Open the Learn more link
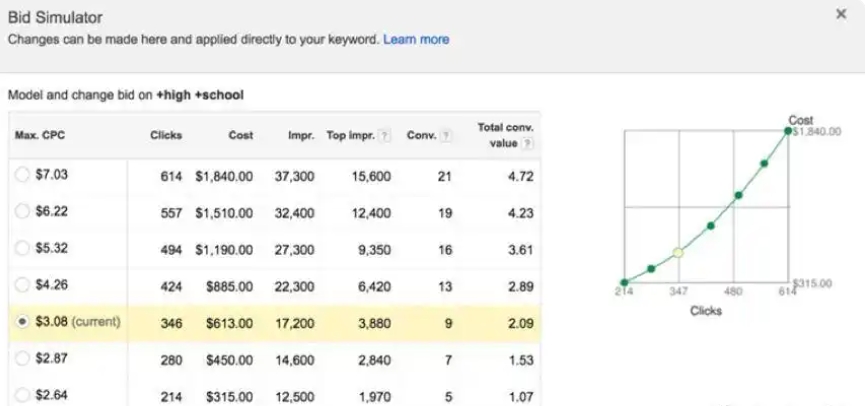 (416, 39)
